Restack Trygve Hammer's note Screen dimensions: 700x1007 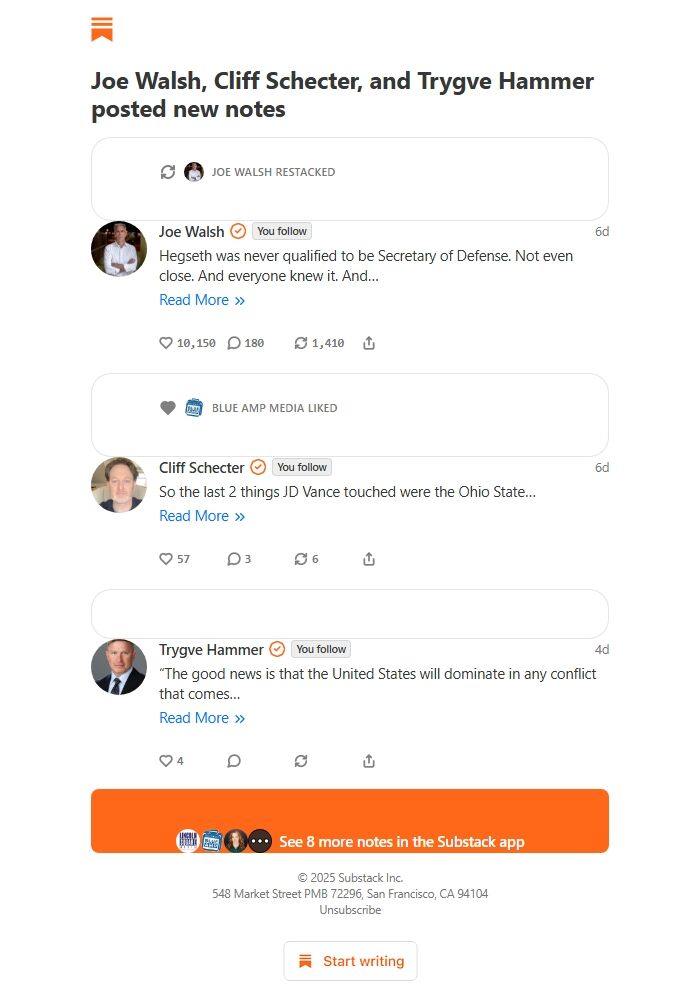coord(301,761)
